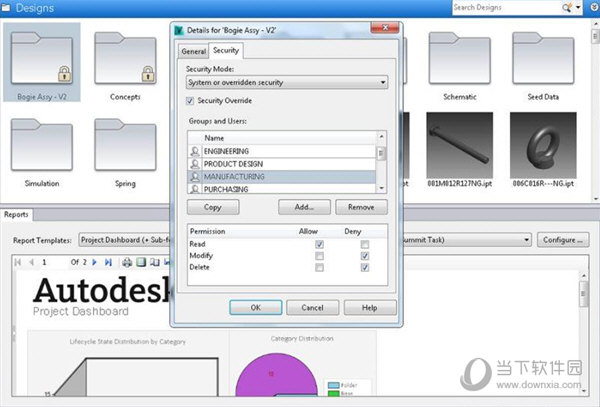The image size is (600, 407).
Task: Jump to last report page
Action: 108,262
